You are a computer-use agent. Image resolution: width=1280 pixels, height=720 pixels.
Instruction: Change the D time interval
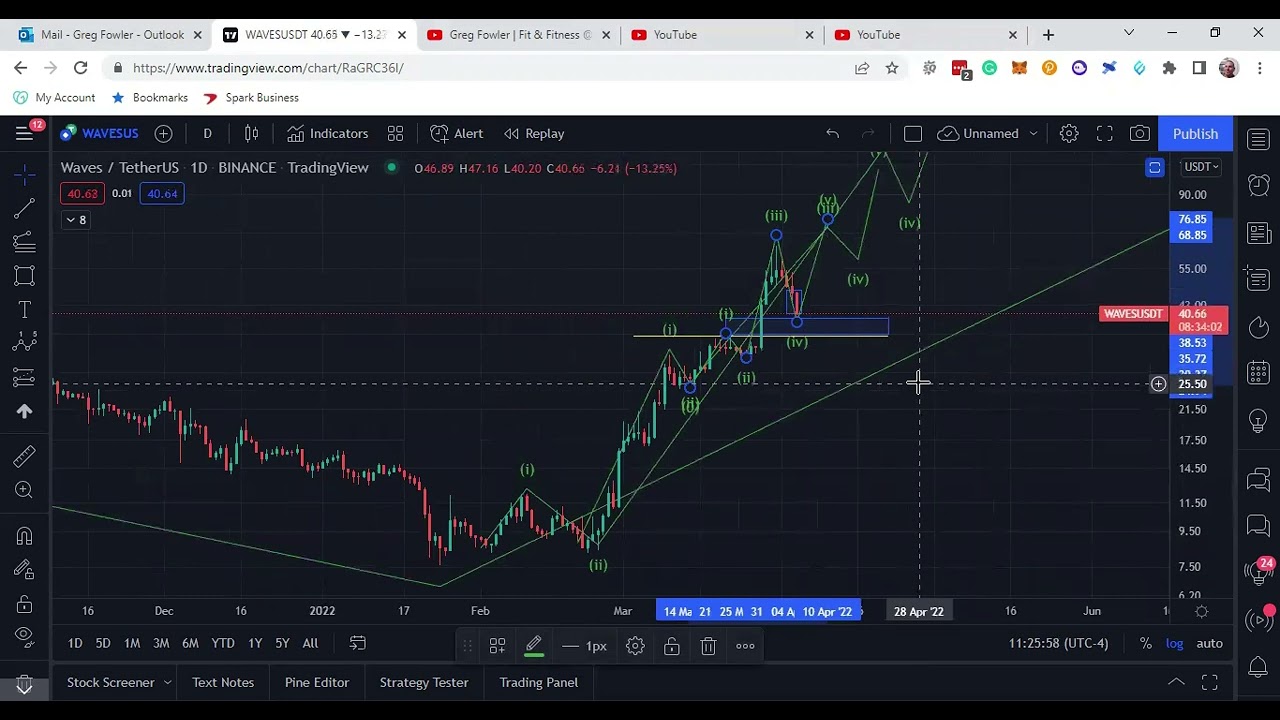point(207,133)
